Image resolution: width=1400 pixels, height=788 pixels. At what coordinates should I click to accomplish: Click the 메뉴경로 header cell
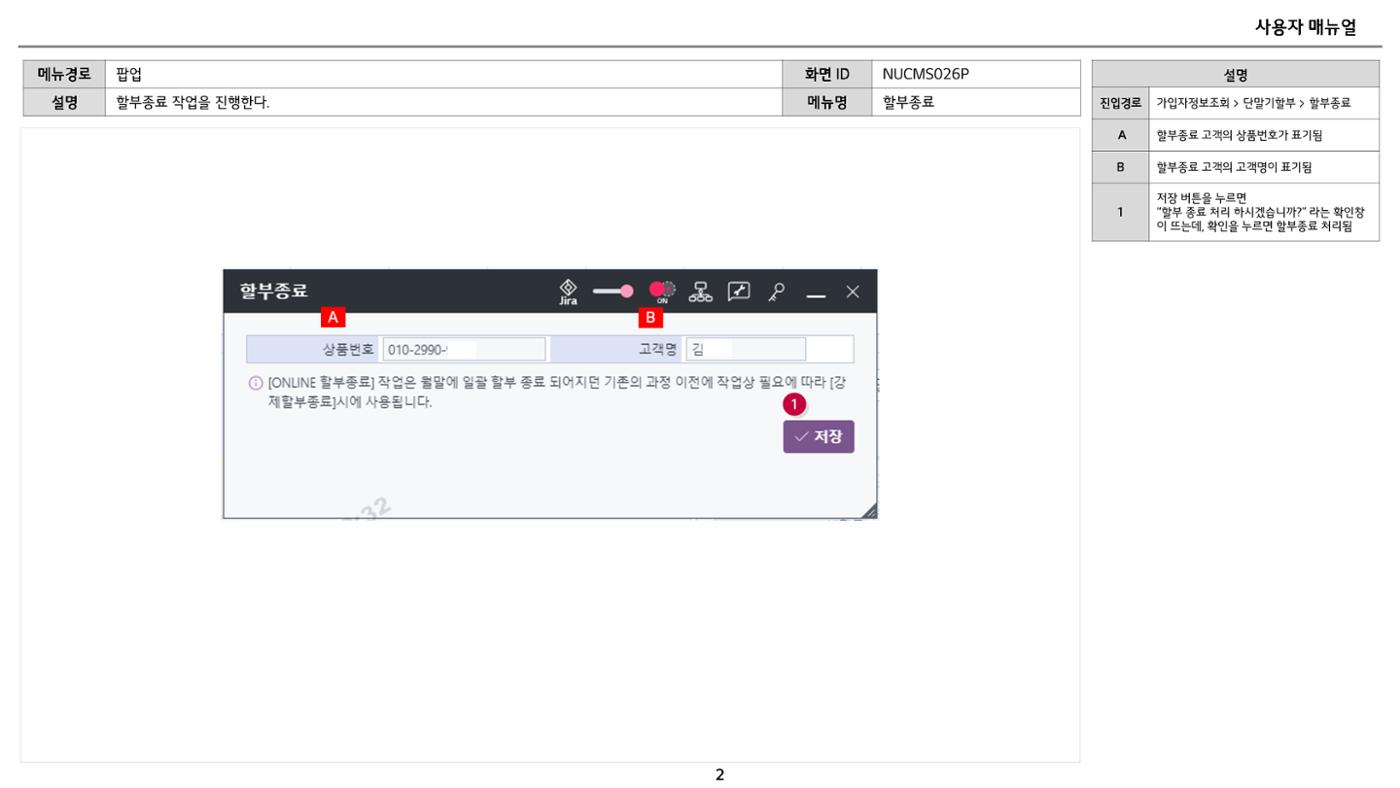(x=64, y=74)
